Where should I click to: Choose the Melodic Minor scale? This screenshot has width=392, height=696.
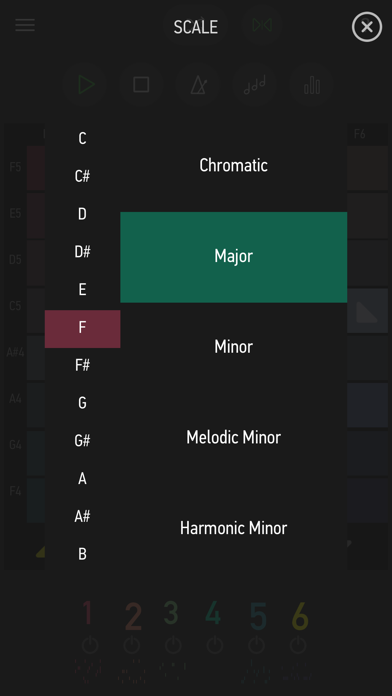(x=234, y=438)
